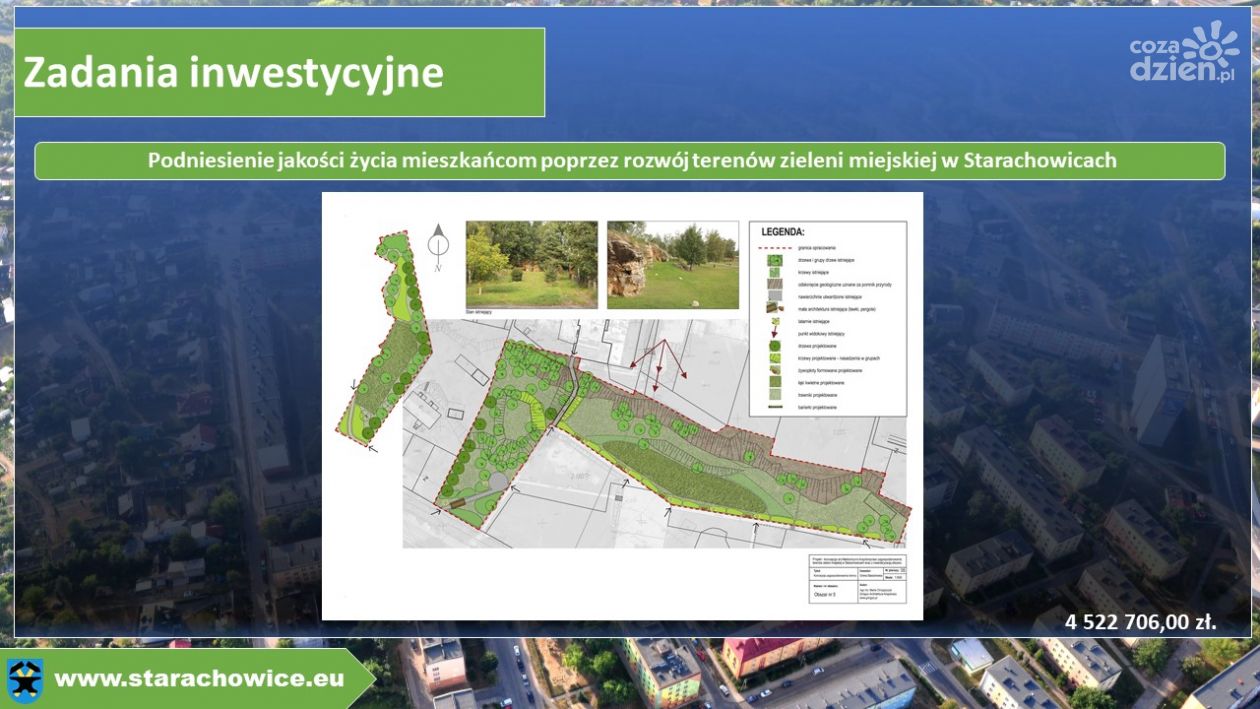Open the www.starachowice.eu website link
The width and height of the screenshot is (1260, 709).
(198, 679)
